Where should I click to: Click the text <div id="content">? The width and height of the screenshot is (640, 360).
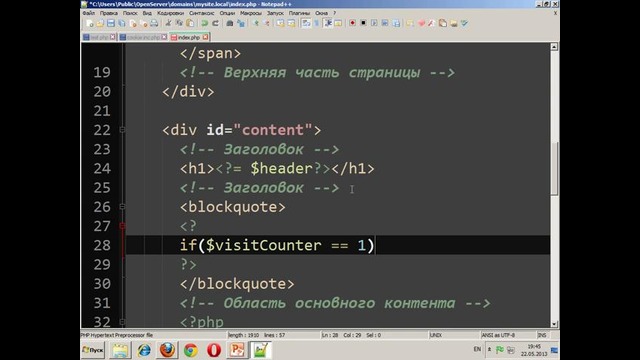242,130
